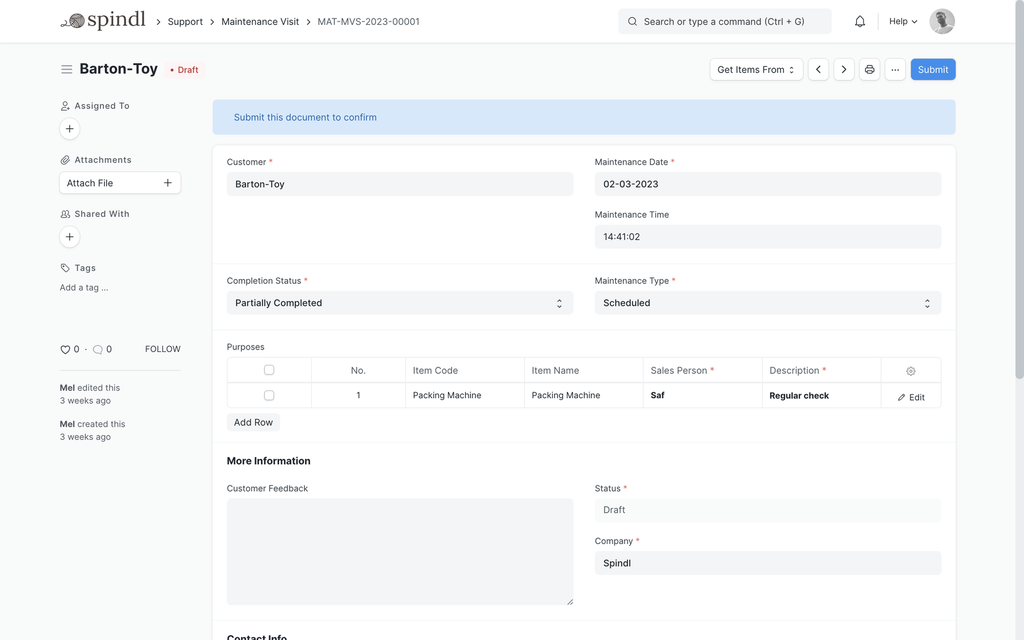Check the Packing Machine row checkbox
The image size is (1024, 640).
tap(269, 395)
